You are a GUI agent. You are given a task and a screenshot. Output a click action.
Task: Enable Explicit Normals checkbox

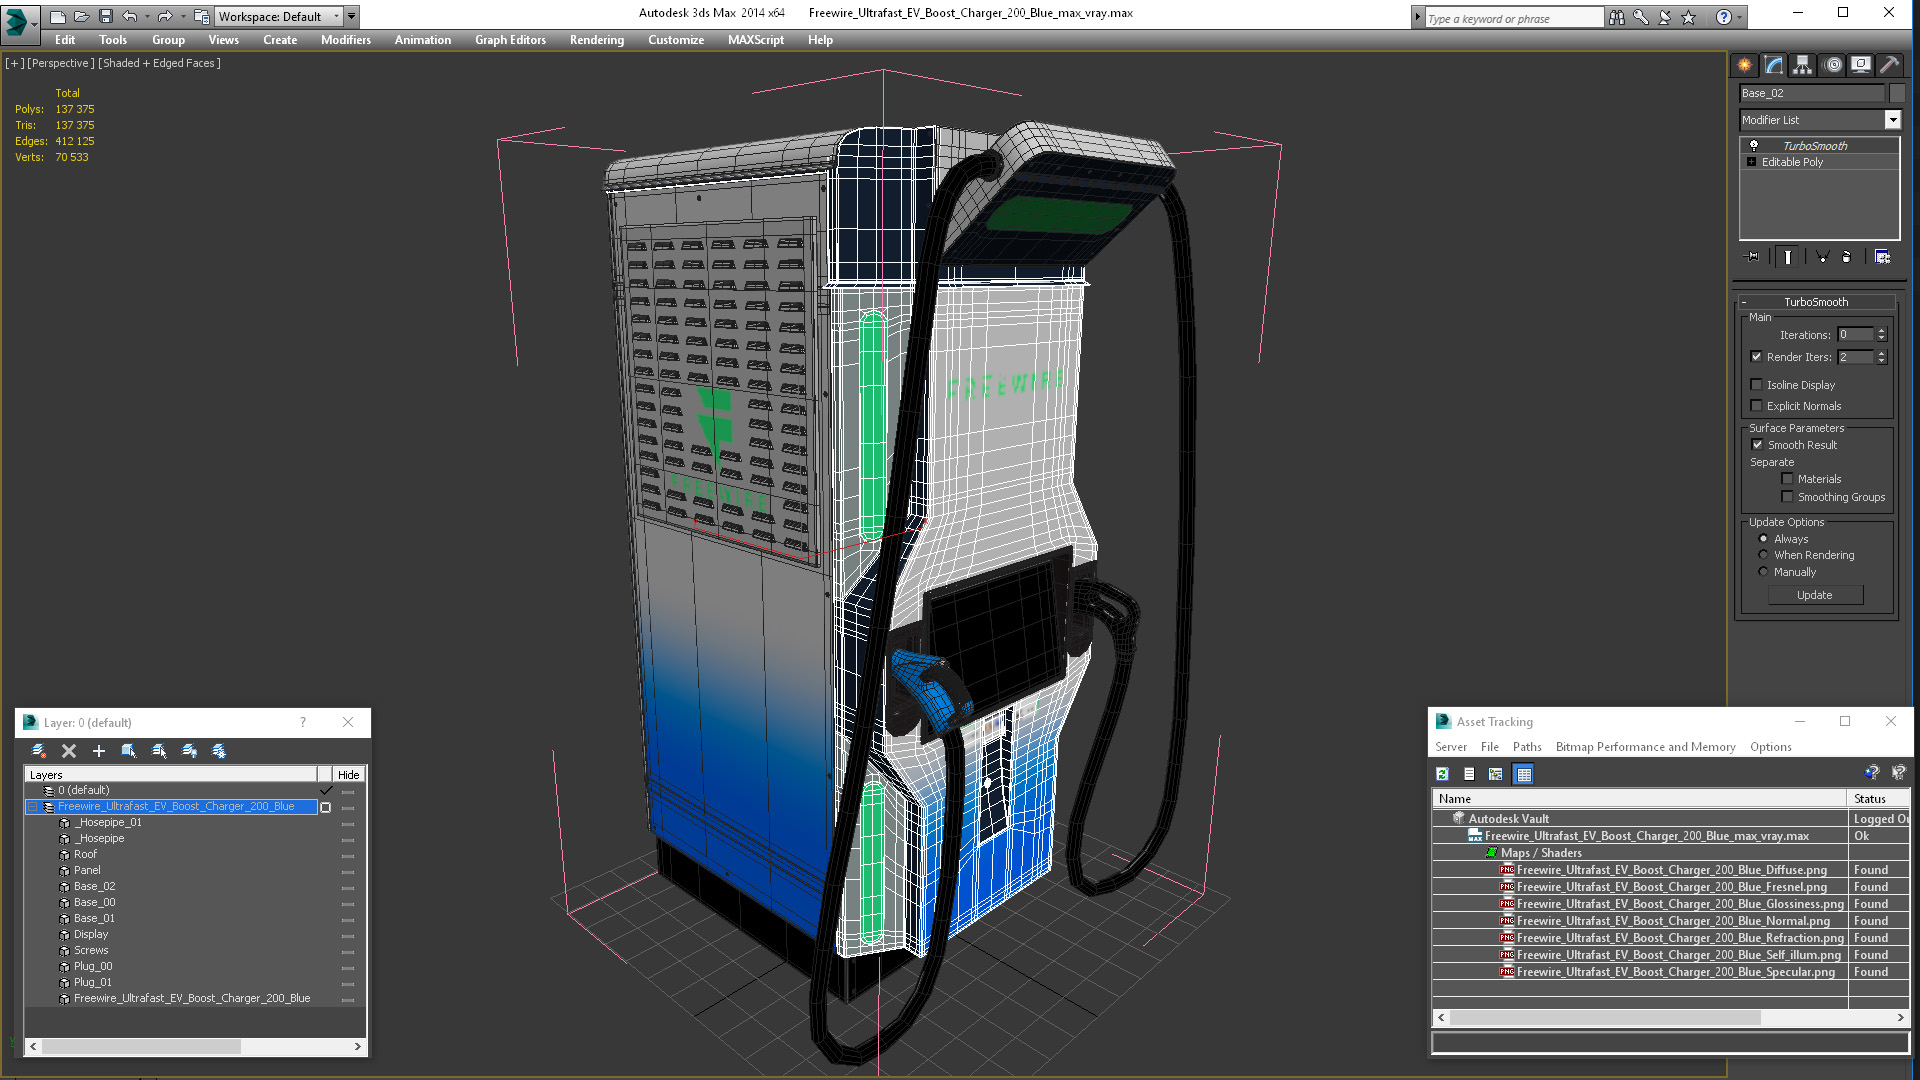point(1756,406)
